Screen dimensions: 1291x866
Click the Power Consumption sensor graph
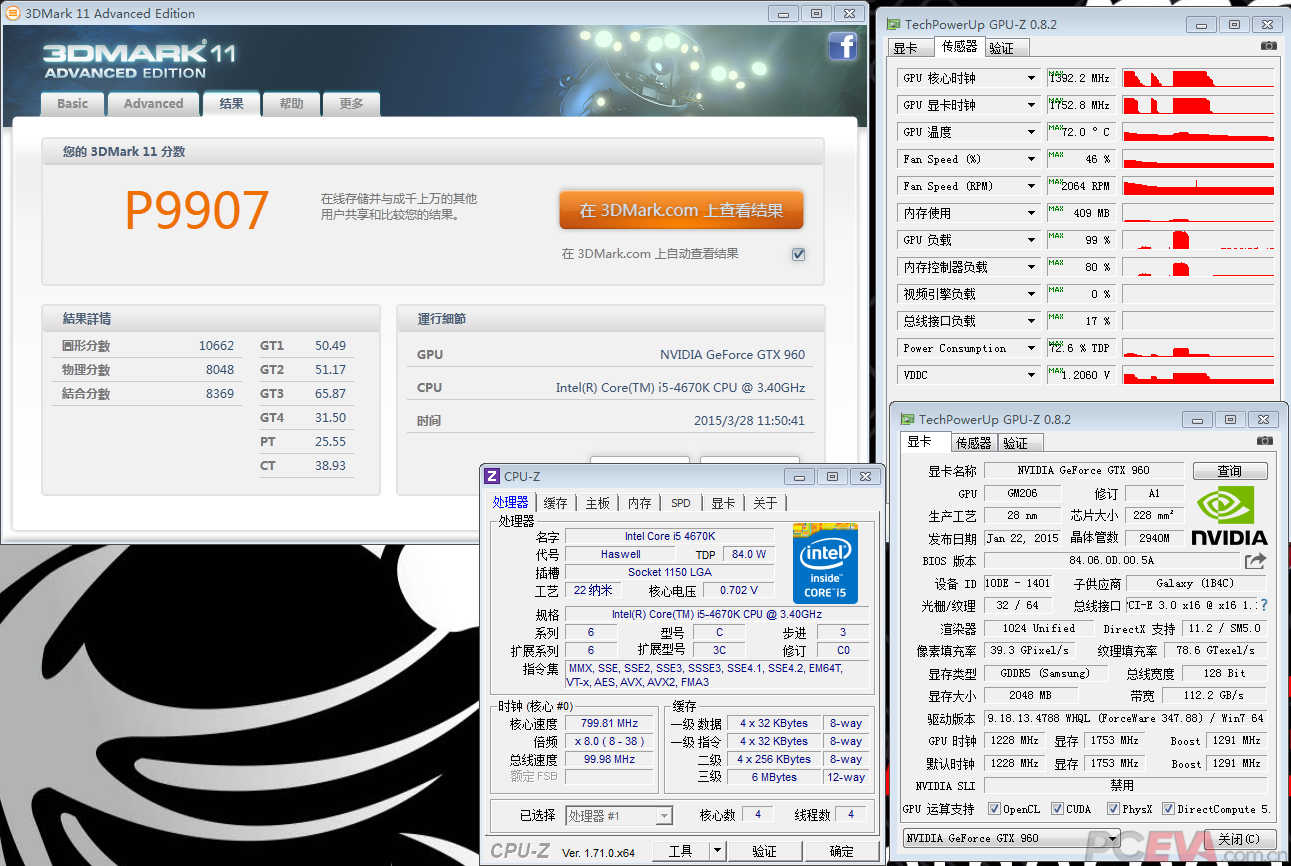point(1198,348)
